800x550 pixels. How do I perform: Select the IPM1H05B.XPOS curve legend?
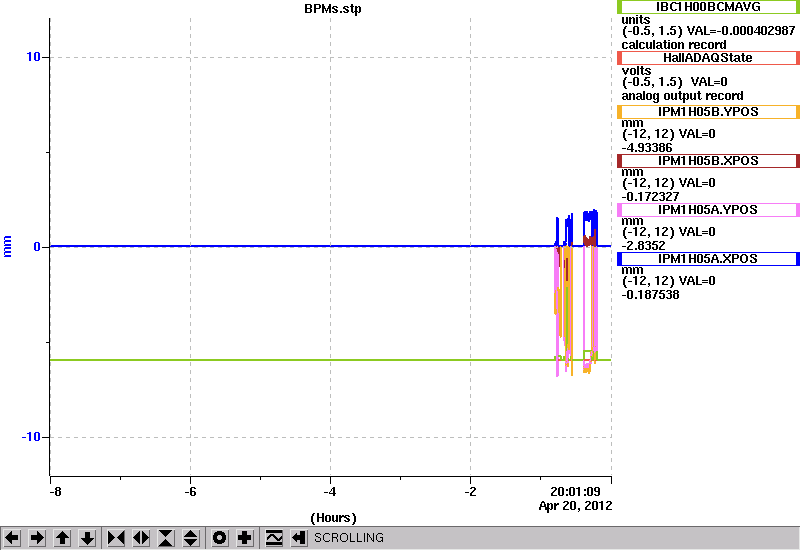click(708, 161)
